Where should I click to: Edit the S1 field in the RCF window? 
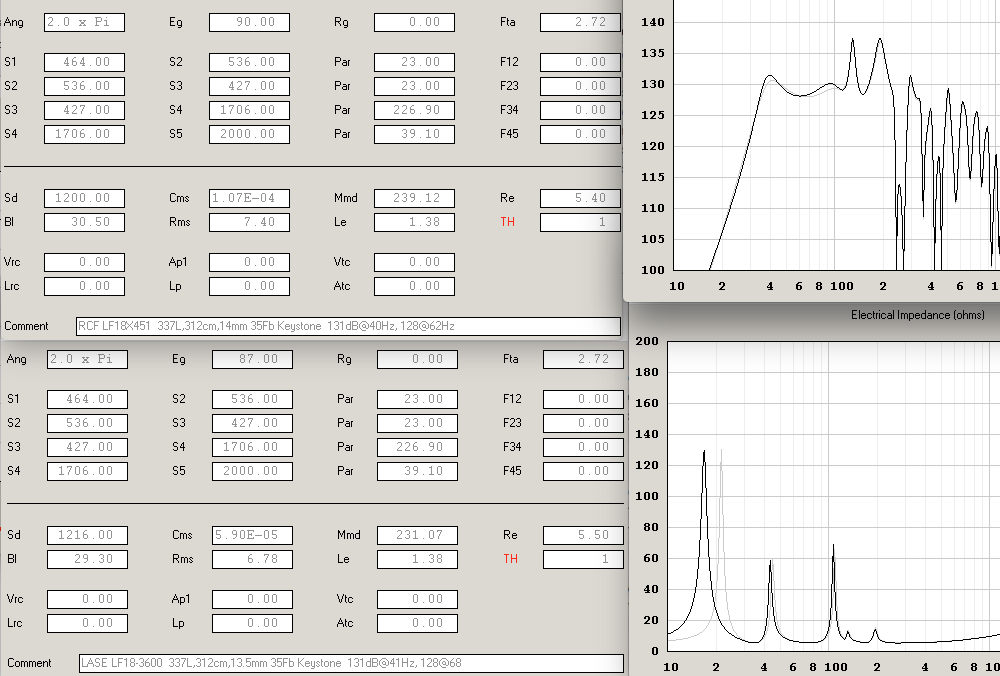click(x=84, y=62)
